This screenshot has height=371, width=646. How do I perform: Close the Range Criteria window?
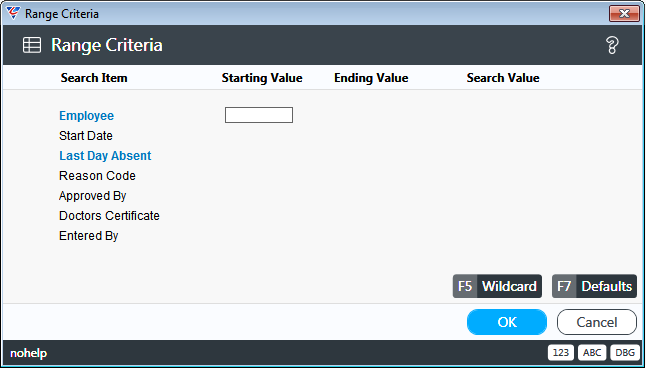(624, 14)
